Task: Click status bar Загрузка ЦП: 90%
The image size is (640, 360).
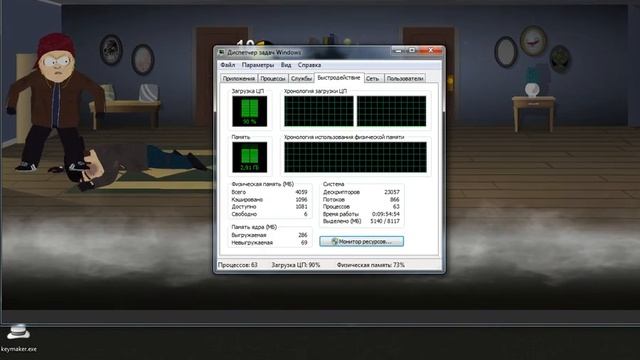Action: [296, 265]
